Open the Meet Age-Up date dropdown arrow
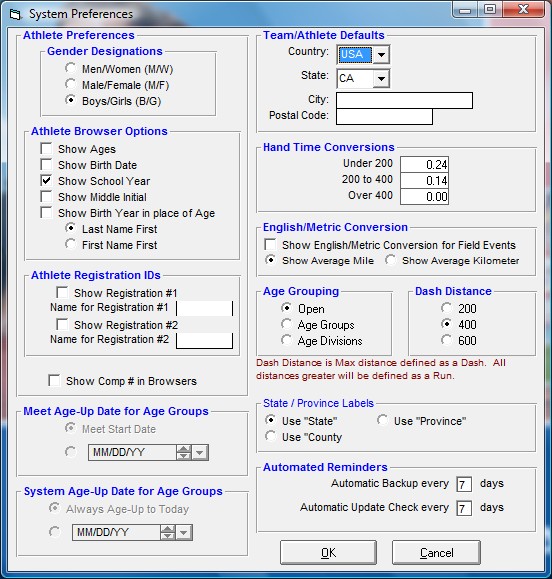 click(x=200, y=453)
